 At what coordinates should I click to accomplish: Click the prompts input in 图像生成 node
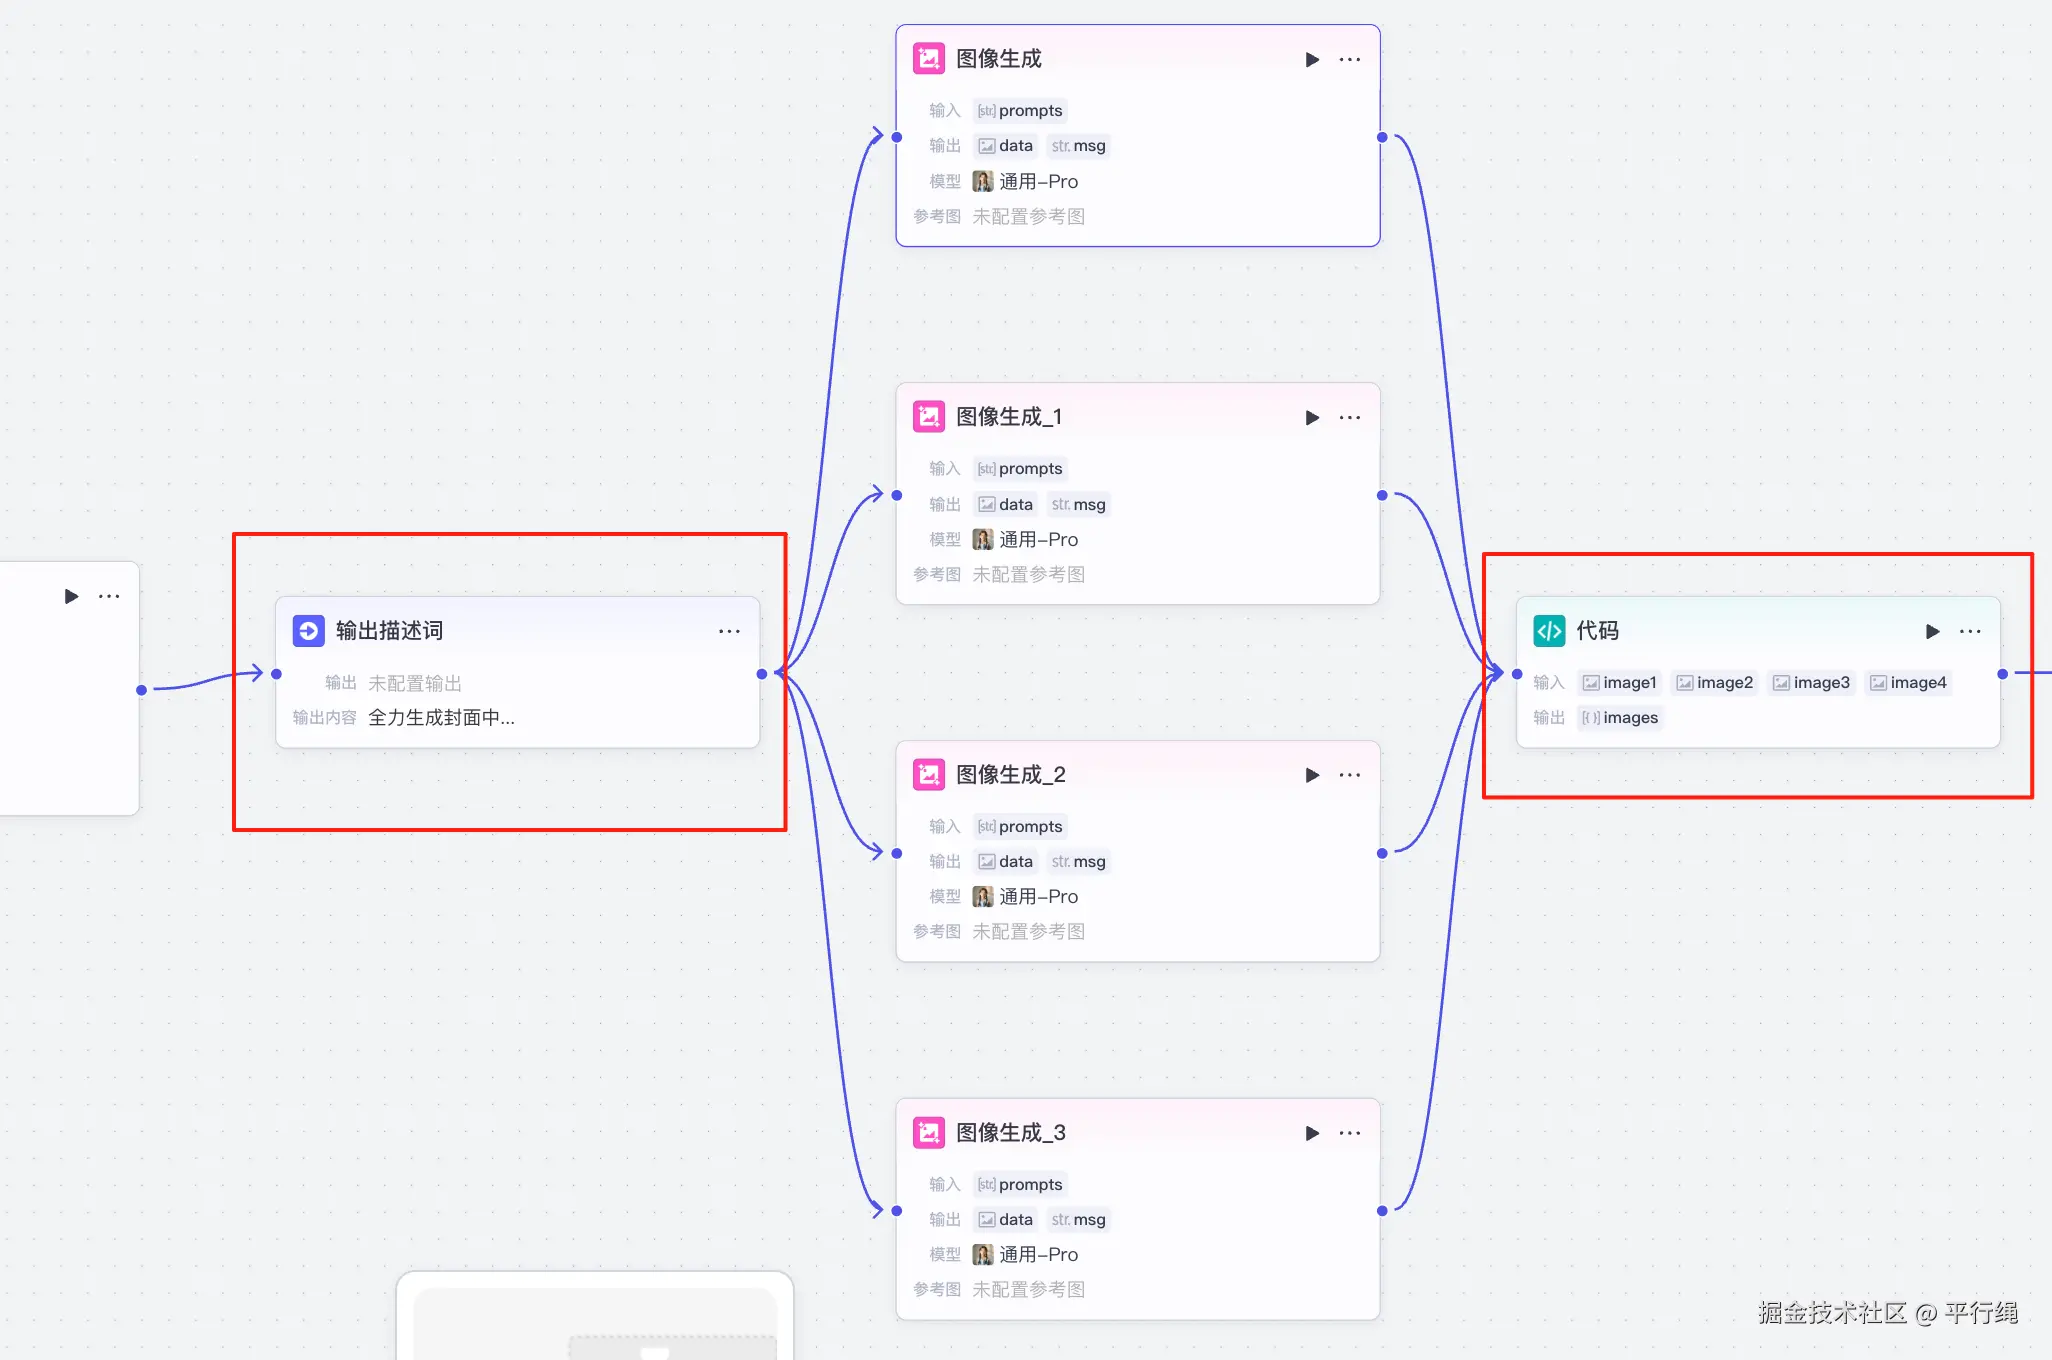1020,111
